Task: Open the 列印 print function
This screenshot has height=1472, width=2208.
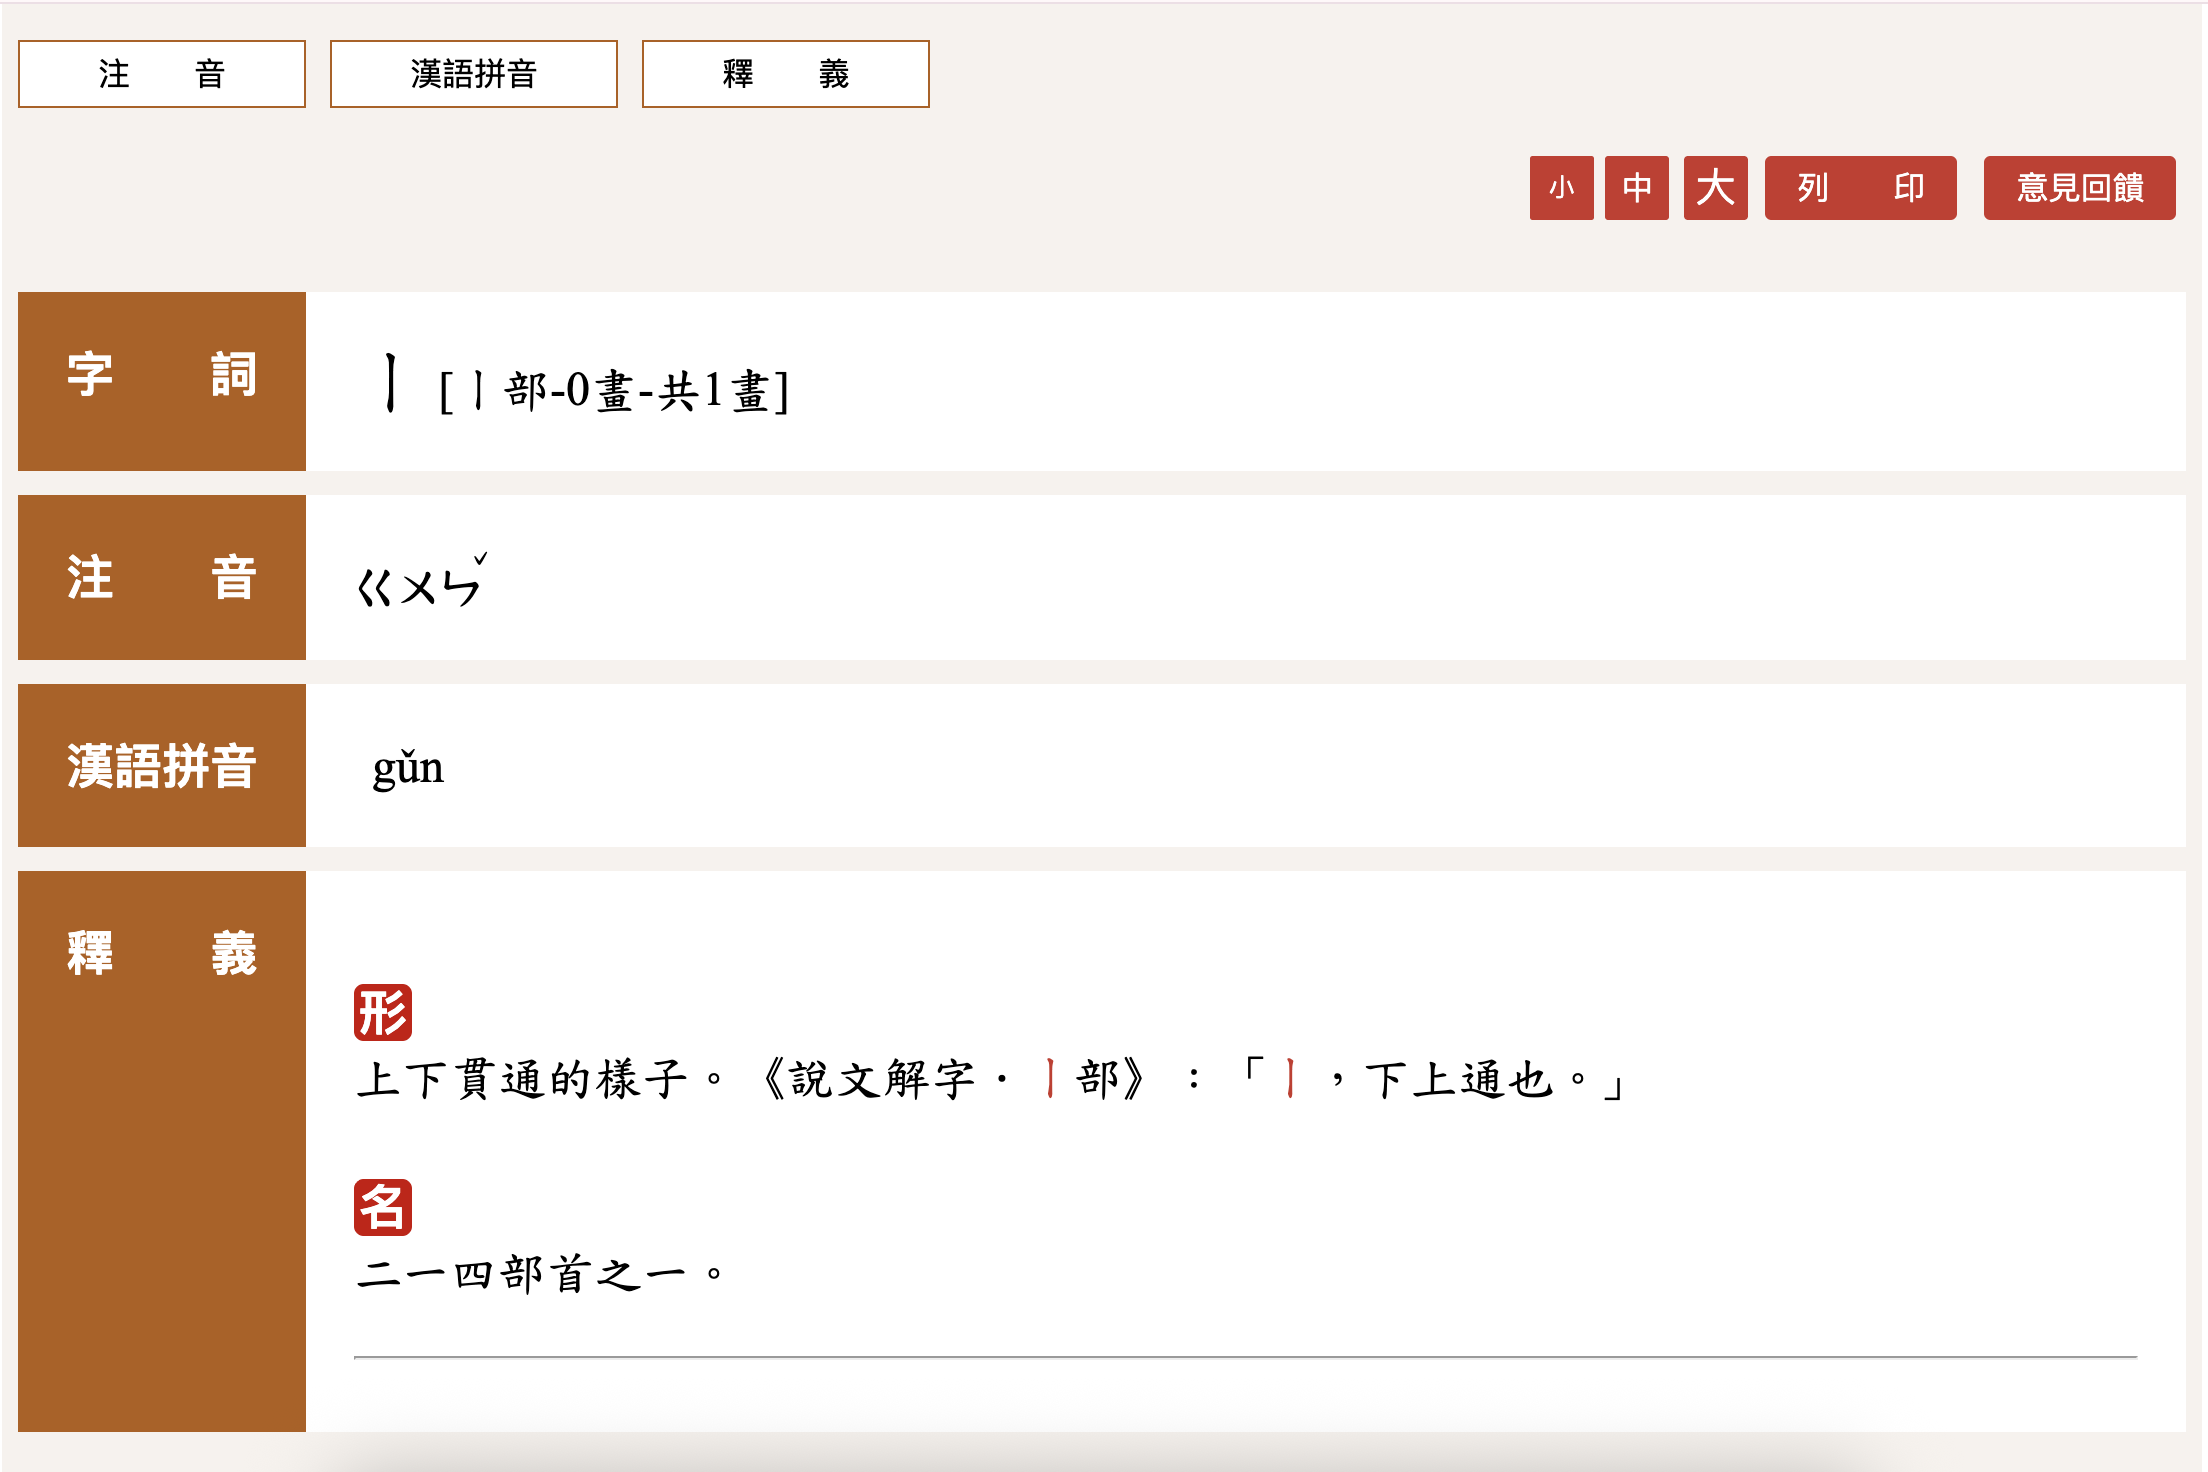Action: 1860,187
